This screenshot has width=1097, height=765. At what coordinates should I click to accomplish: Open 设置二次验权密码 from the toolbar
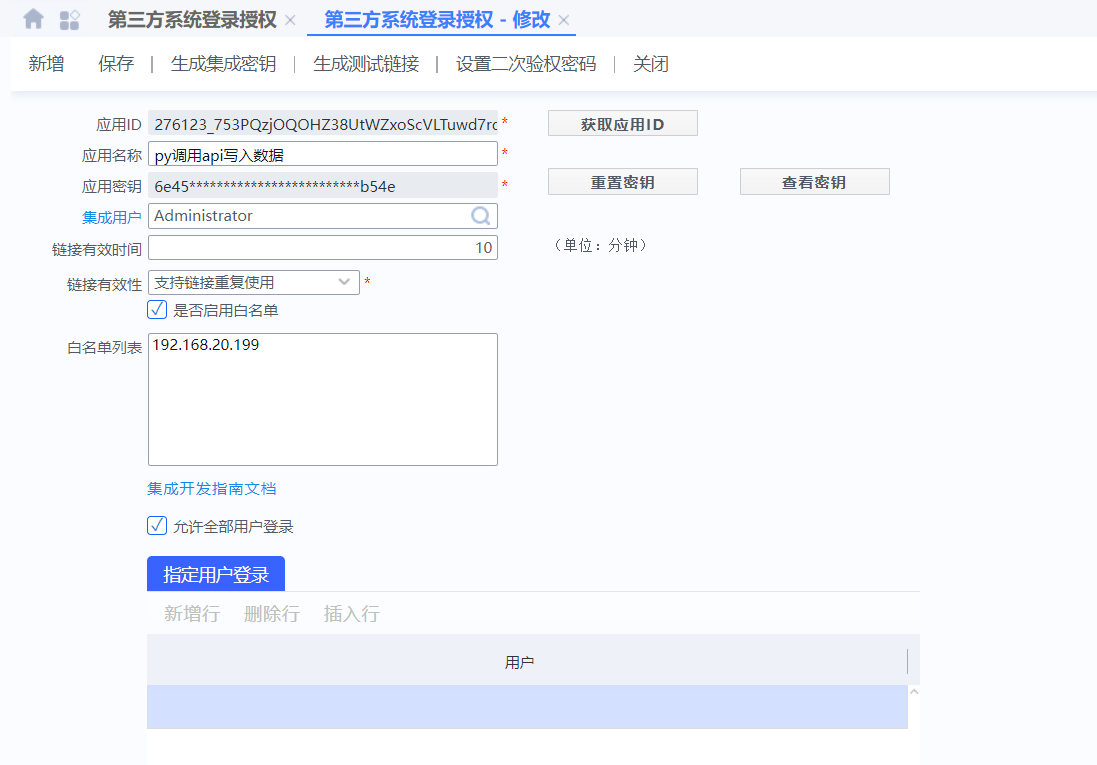click(x=526, y=64)
